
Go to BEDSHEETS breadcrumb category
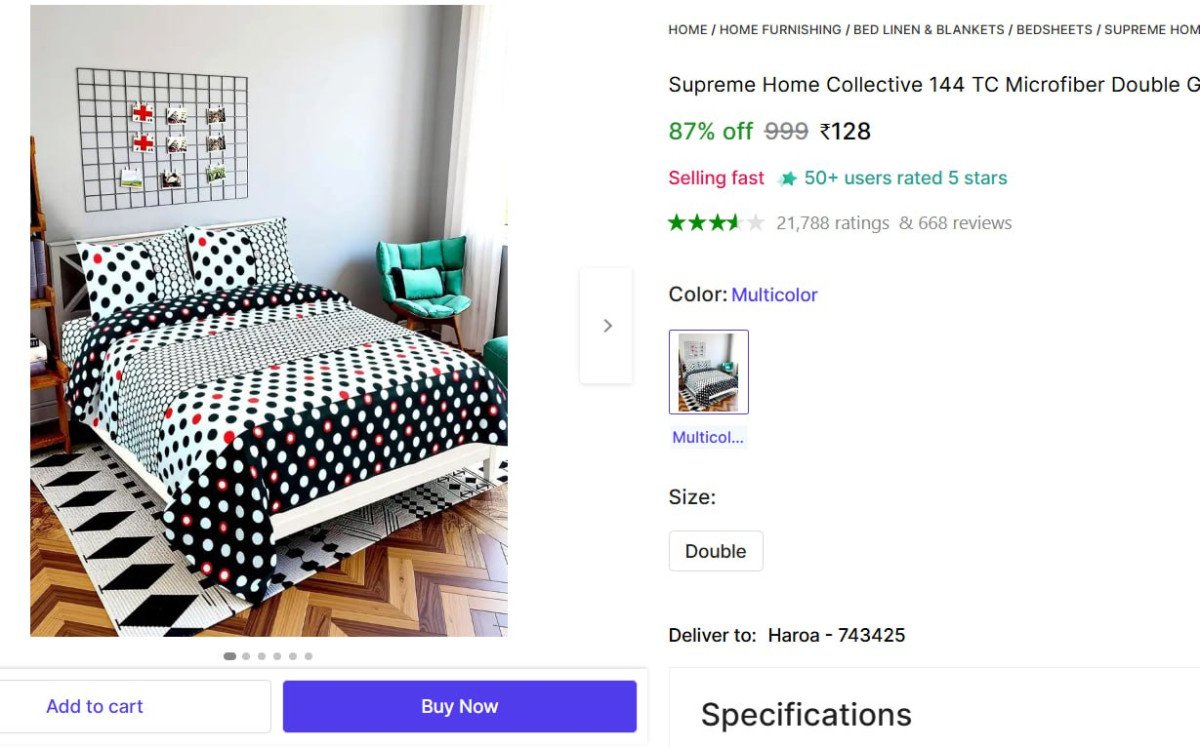pos(1054,30)
